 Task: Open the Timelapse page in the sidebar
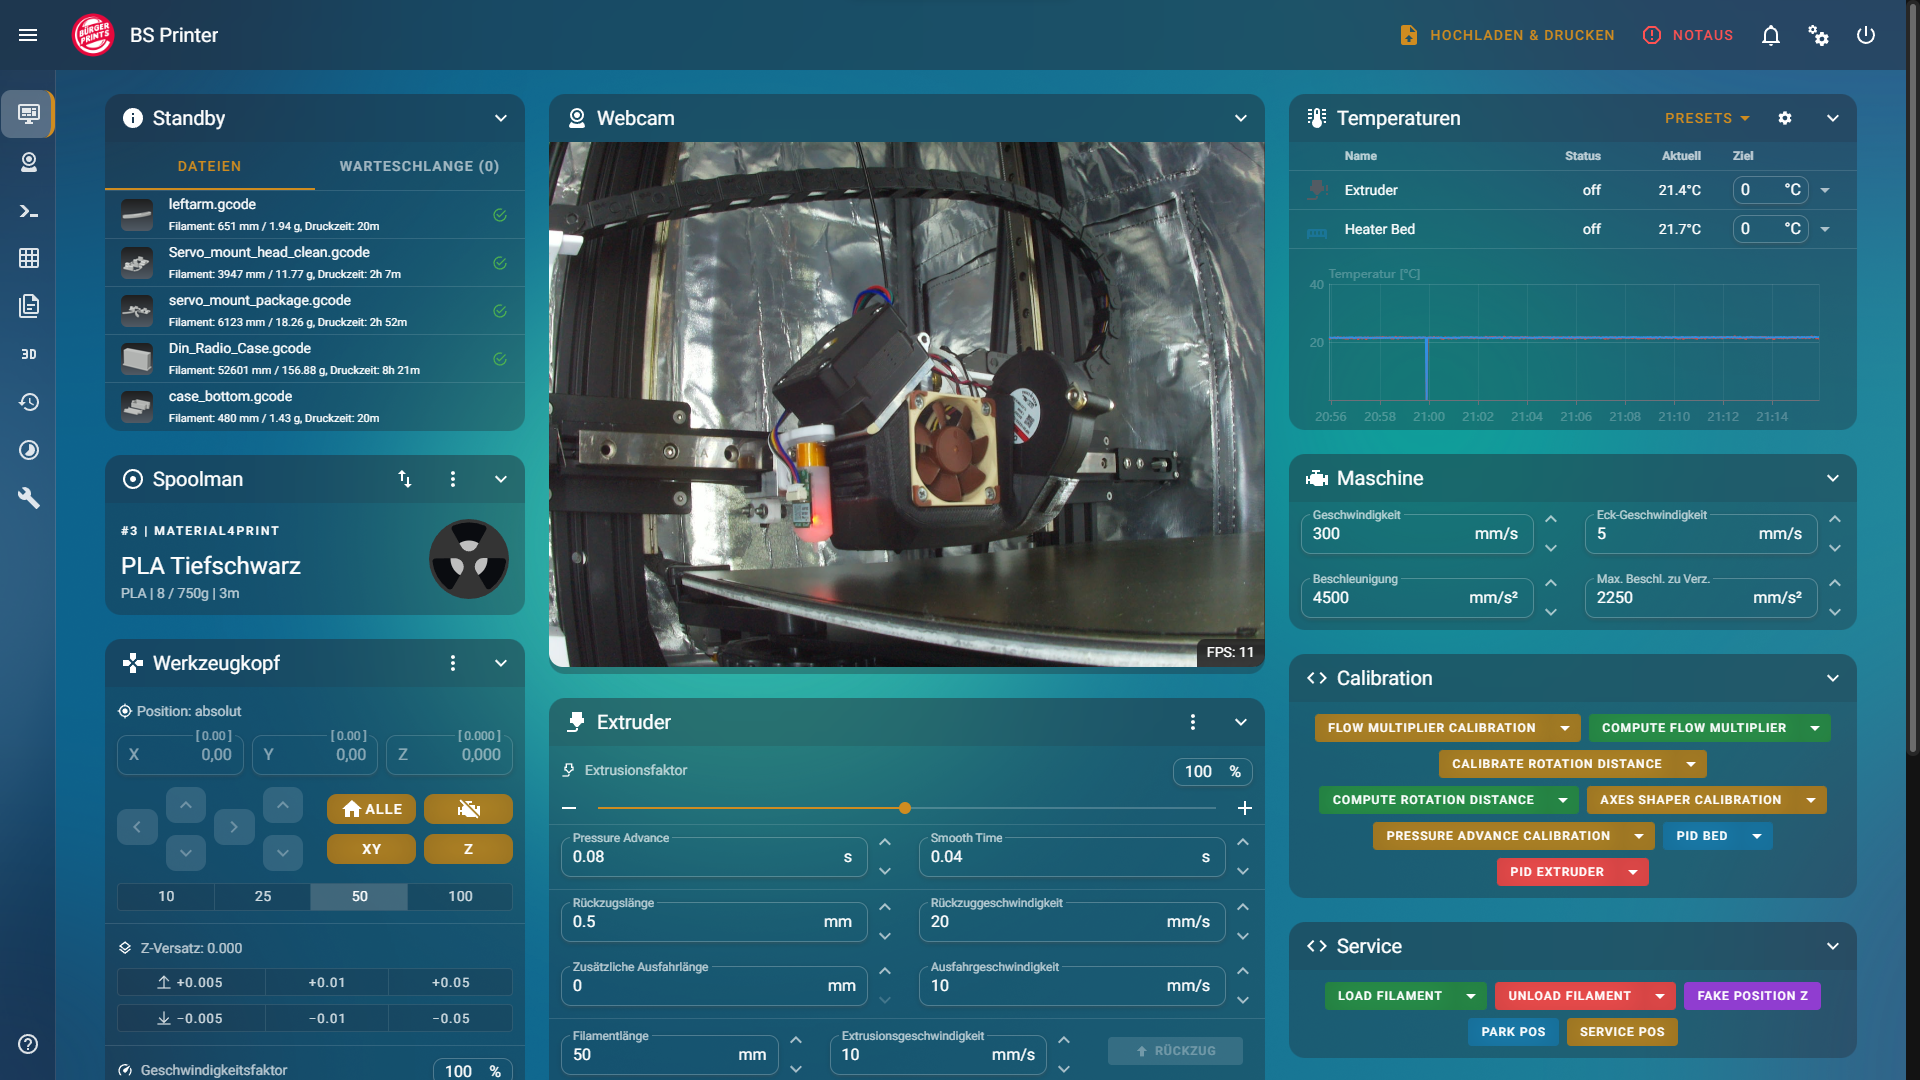(x=29, y=450)
